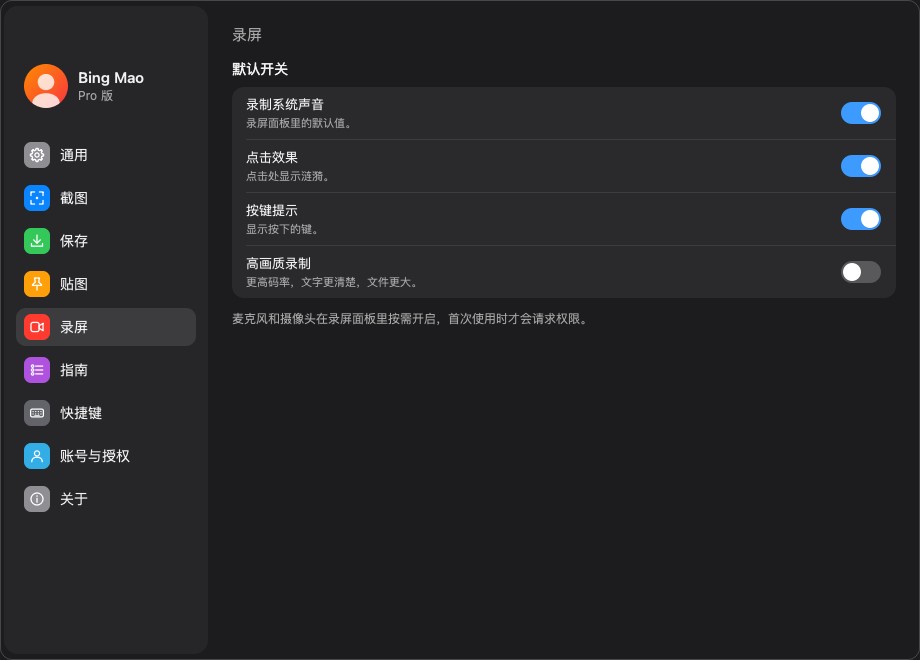Screen dimensions: 920x660
Task: Enable the 高画质录制 switch
Action: tap(860, 272)
